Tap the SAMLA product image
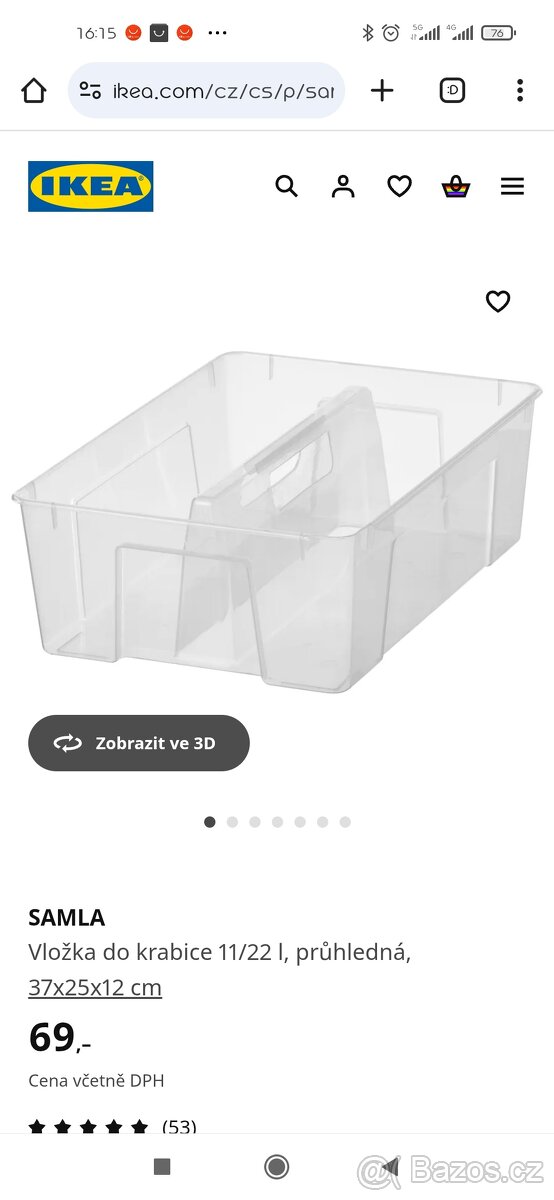 [277, 520]
